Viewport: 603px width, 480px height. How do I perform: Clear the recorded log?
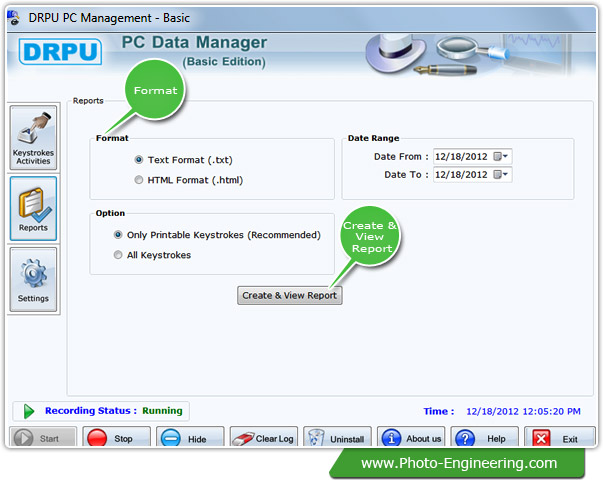point(263,438)
